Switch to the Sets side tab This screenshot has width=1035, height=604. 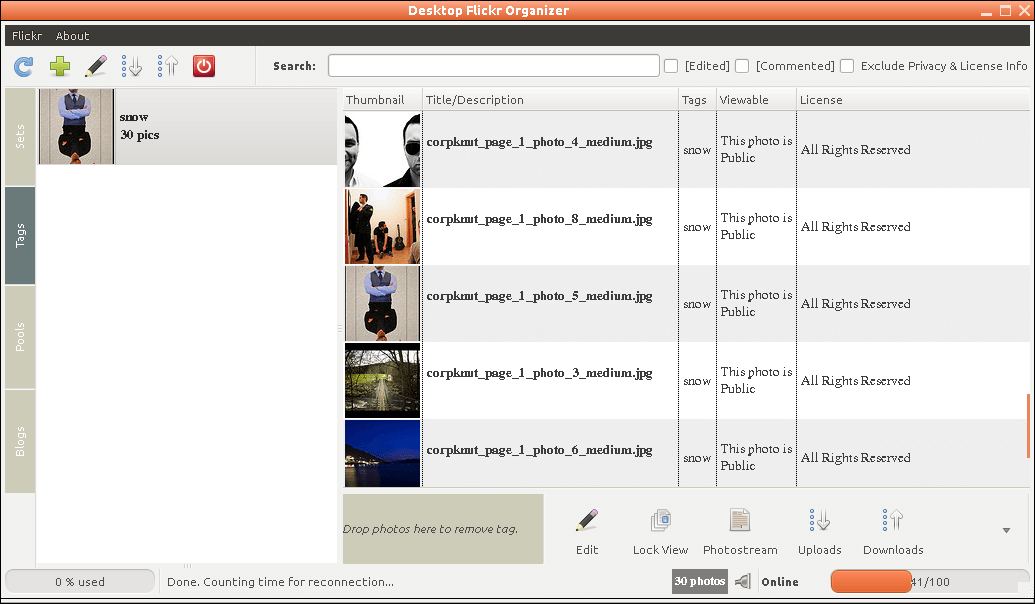coord(20,137)
